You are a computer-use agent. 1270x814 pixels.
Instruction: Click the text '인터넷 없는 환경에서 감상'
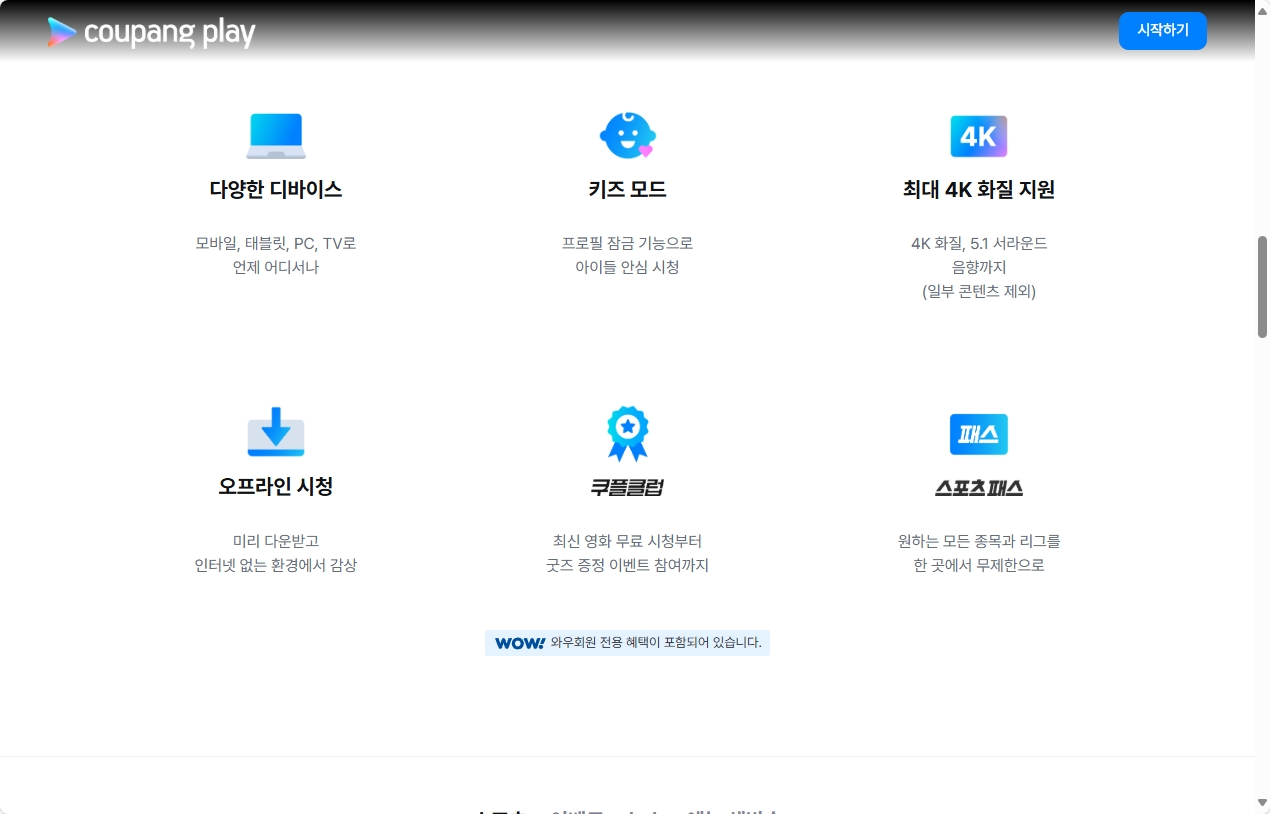click(276, 565)
